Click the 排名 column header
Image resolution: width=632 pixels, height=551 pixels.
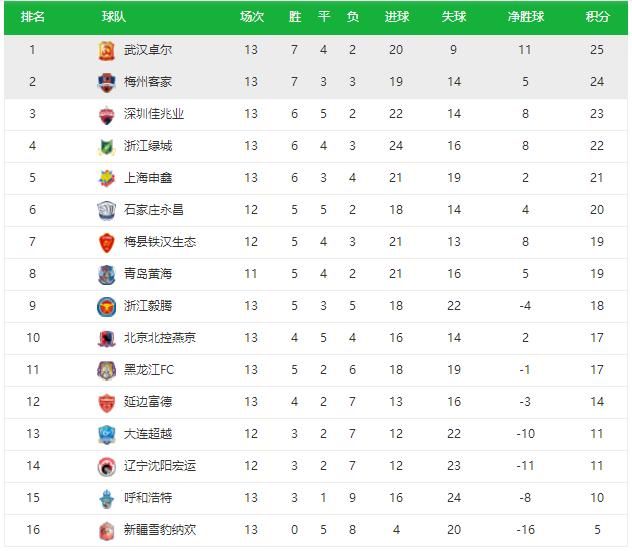(33, 17)
